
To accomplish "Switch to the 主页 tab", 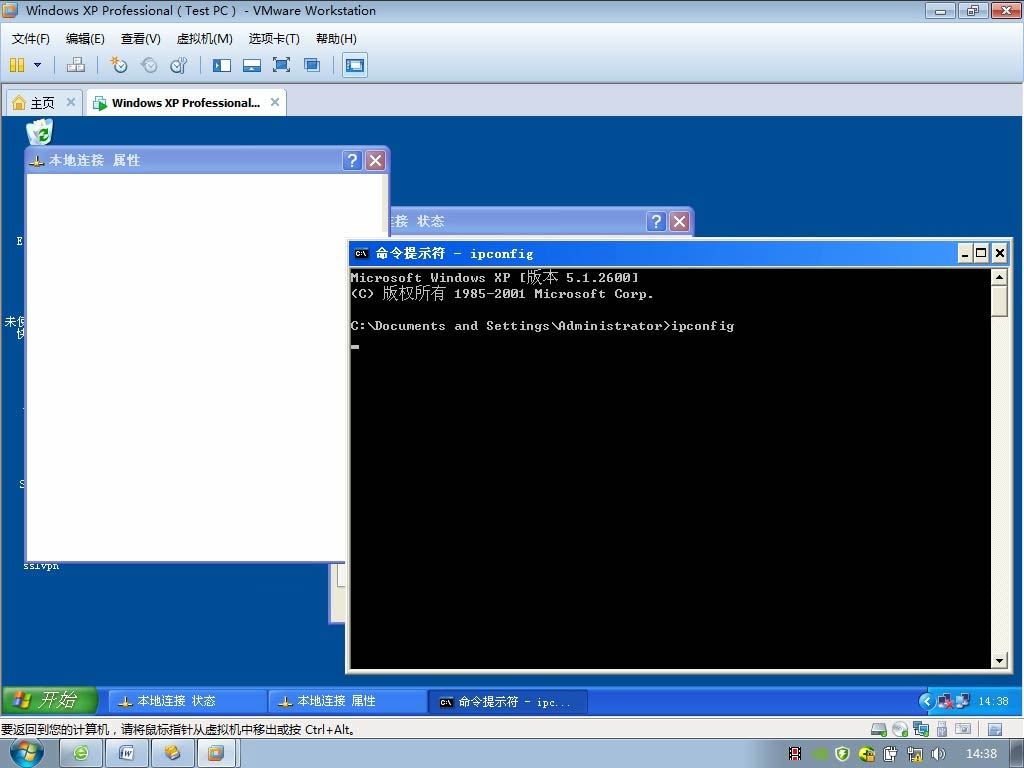I will point(44,103).
